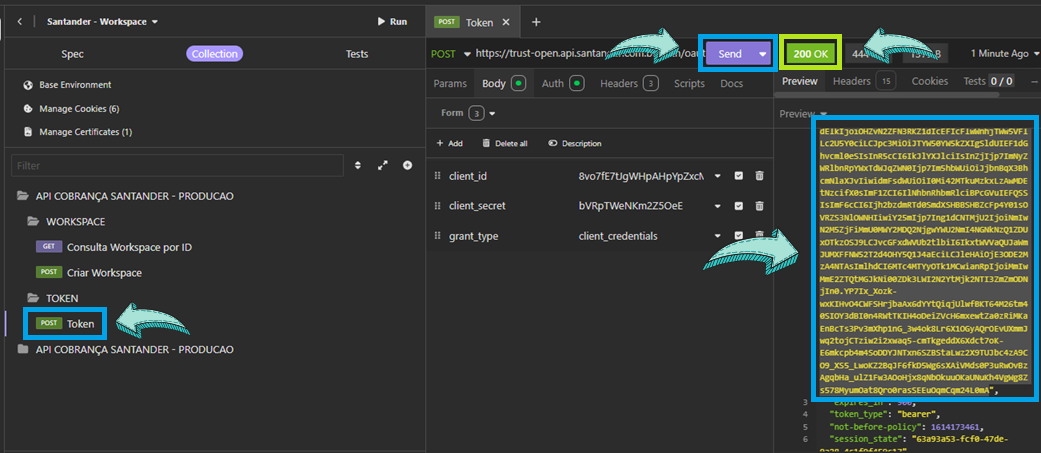Grab the client_secret row drag handle
The width and height of the screenshot is (1041, 453).
click(x=437, y=206)
